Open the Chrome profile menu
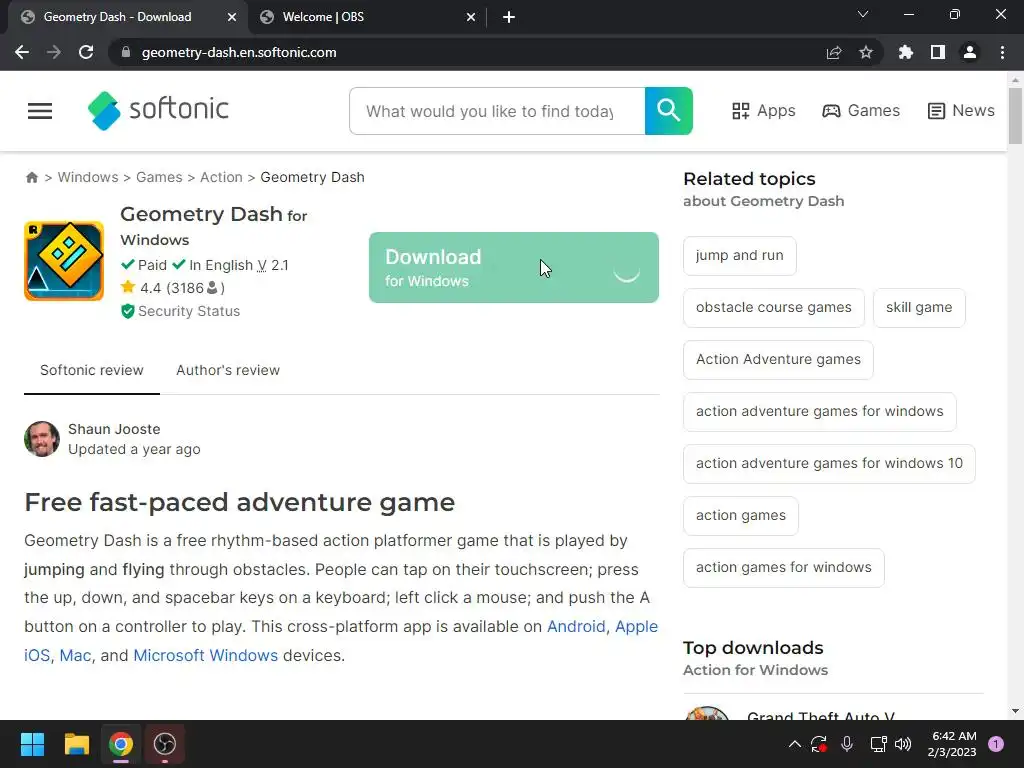The width and height of the screenshot is (1024, 768). click(x=970, y=52)
